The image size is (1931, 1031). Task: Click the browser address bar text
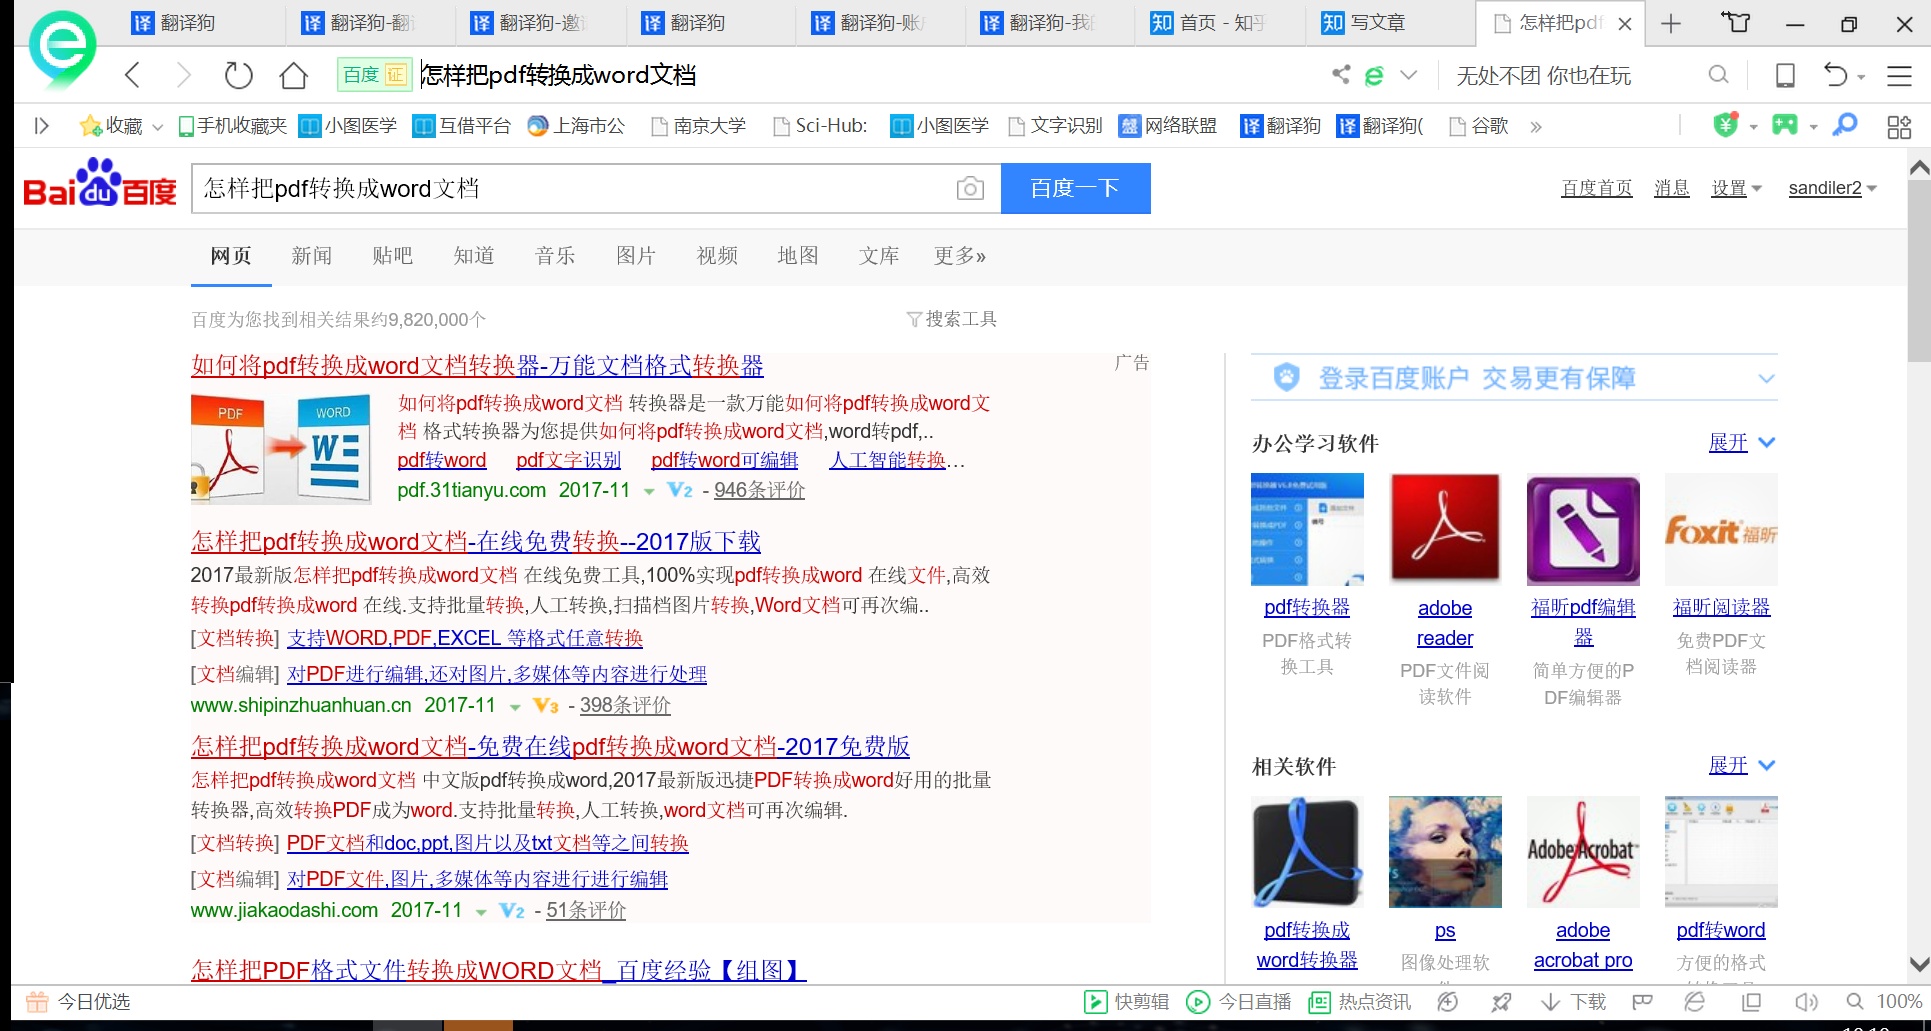pos(558,75)
